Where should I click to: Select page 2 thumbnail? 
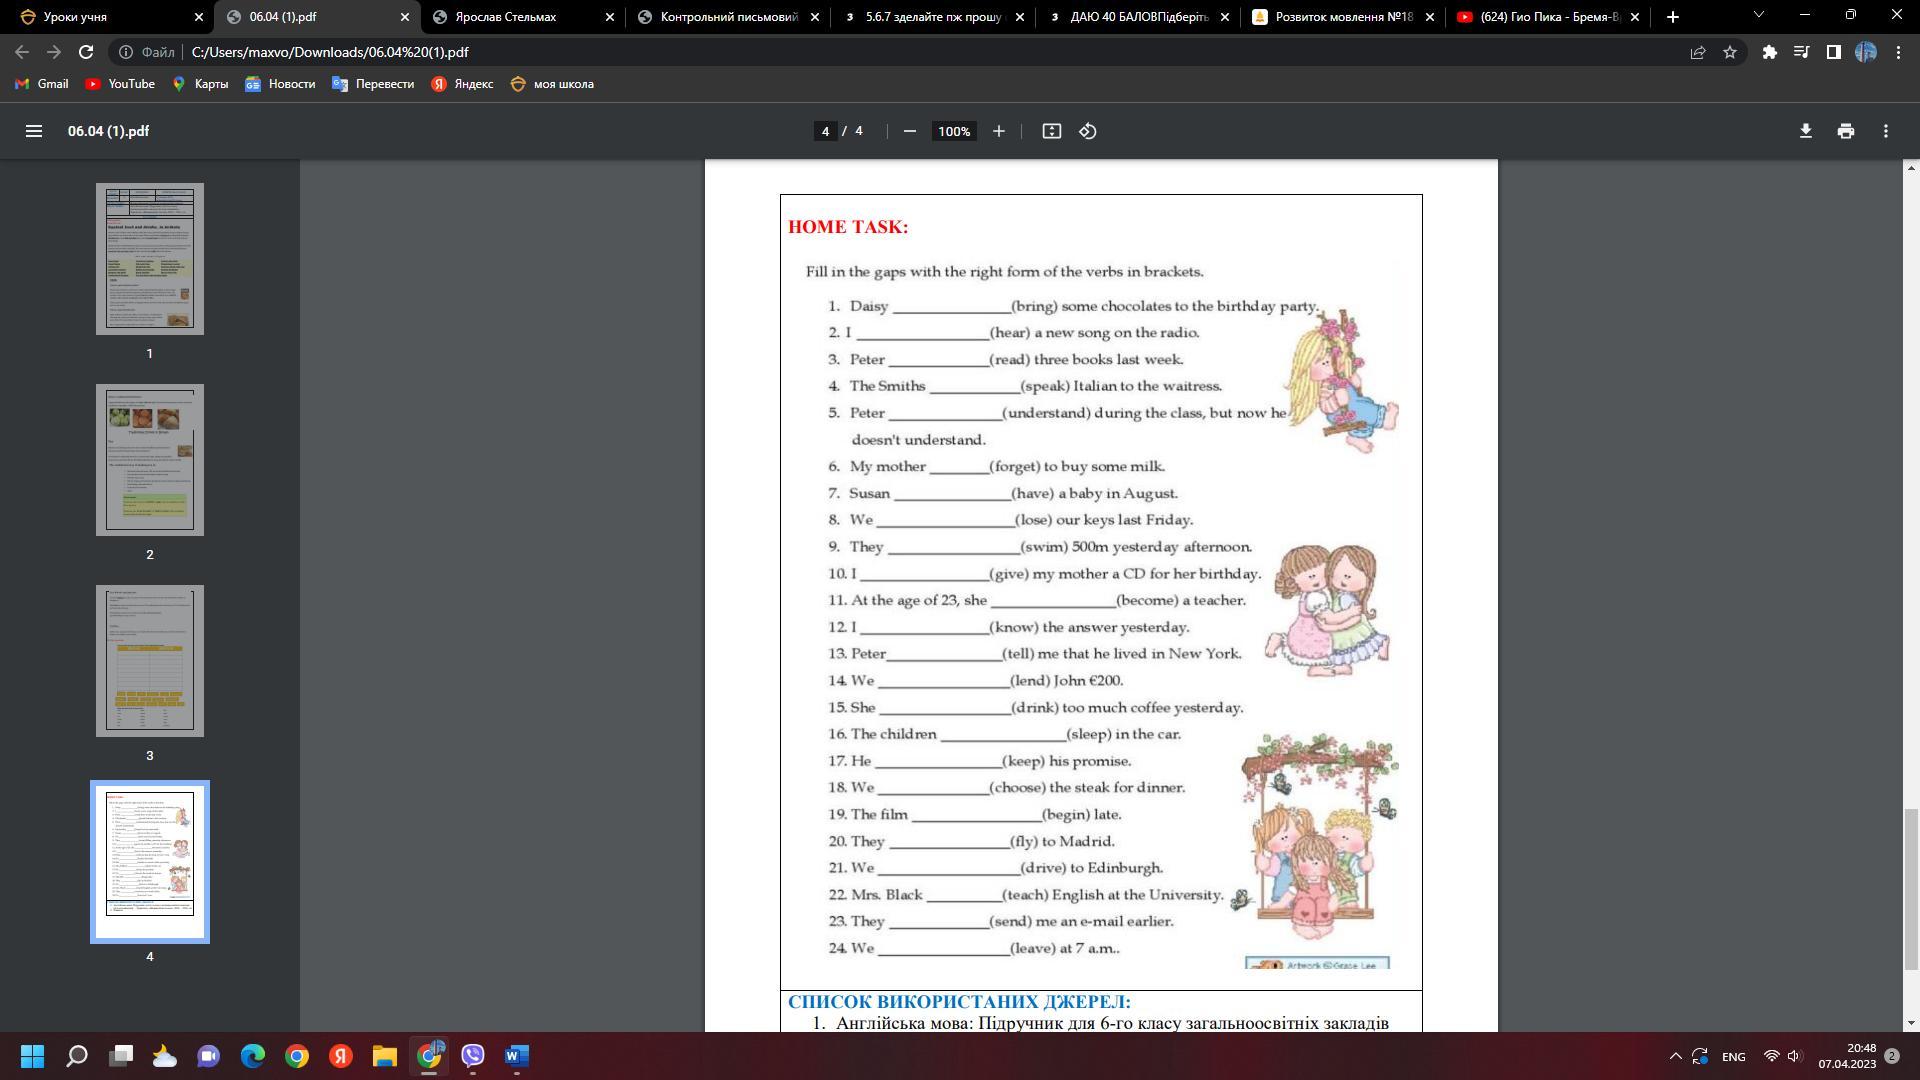(x=150, y=460)
